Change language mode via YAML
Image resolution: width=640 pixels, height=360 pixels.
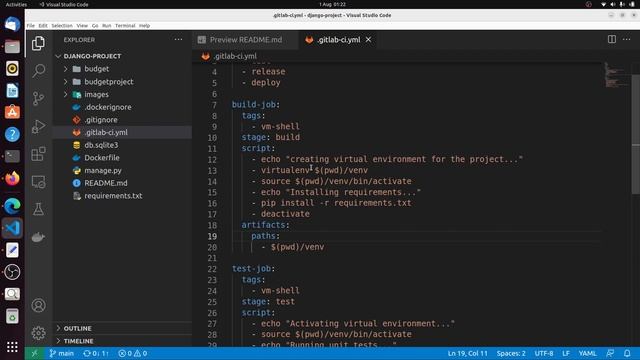point(587,353)
